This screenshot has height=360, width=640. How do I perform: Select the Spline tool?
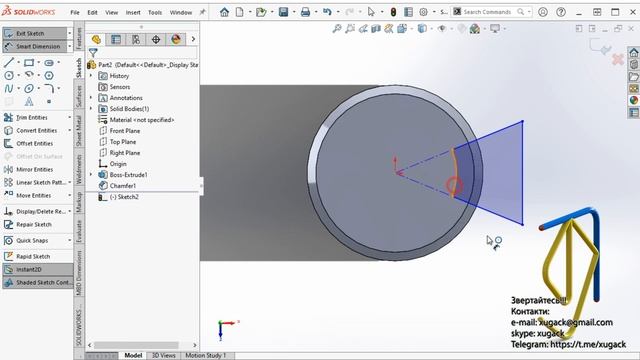tap(9, 88)
